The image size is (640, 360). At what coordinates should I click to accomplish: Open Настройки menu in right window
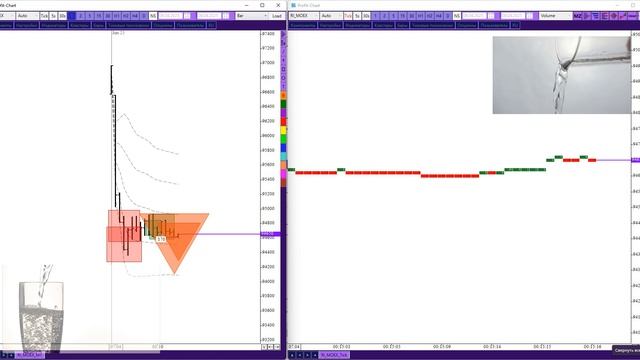(x=330, y=25)
